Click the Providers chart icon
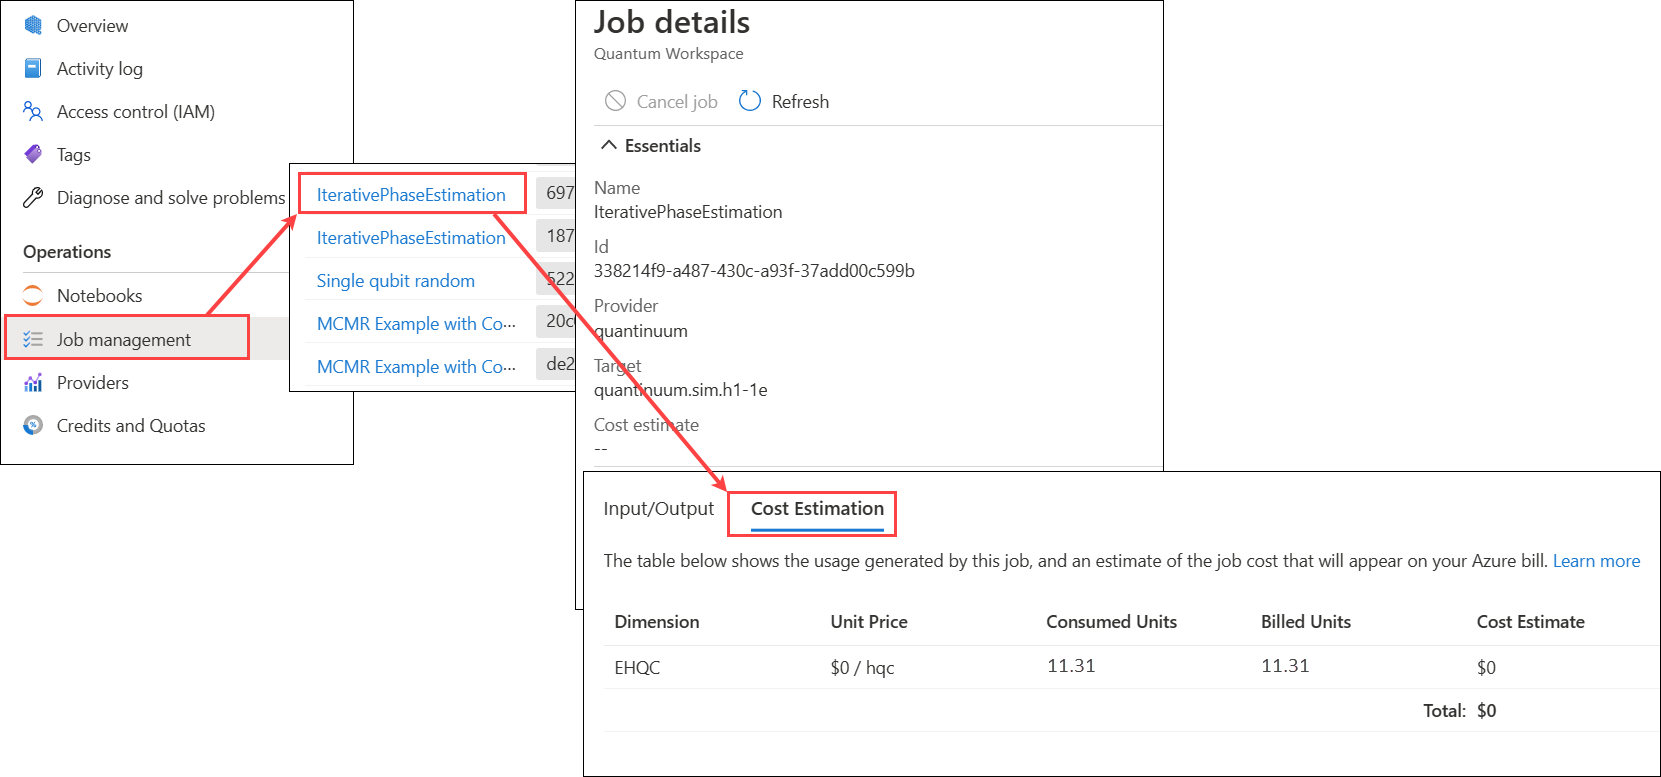1661x777 pixels. [33, 382]
